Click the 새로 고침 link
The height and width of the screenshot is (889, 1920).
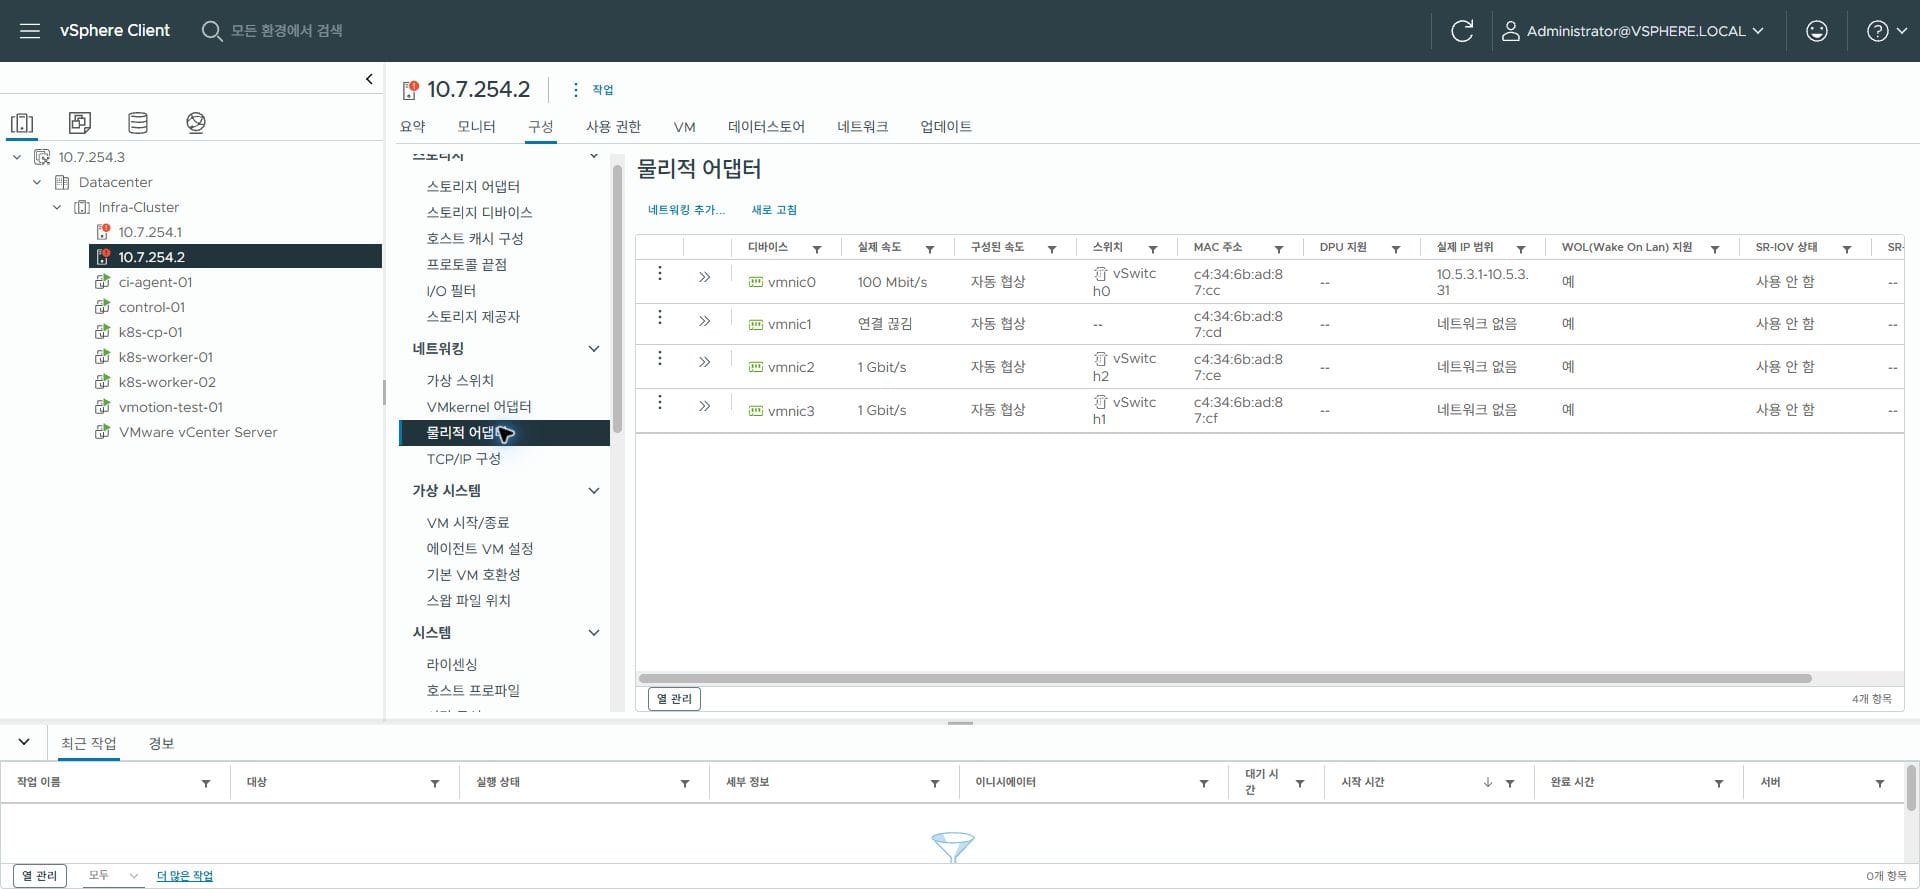(774, 210)
